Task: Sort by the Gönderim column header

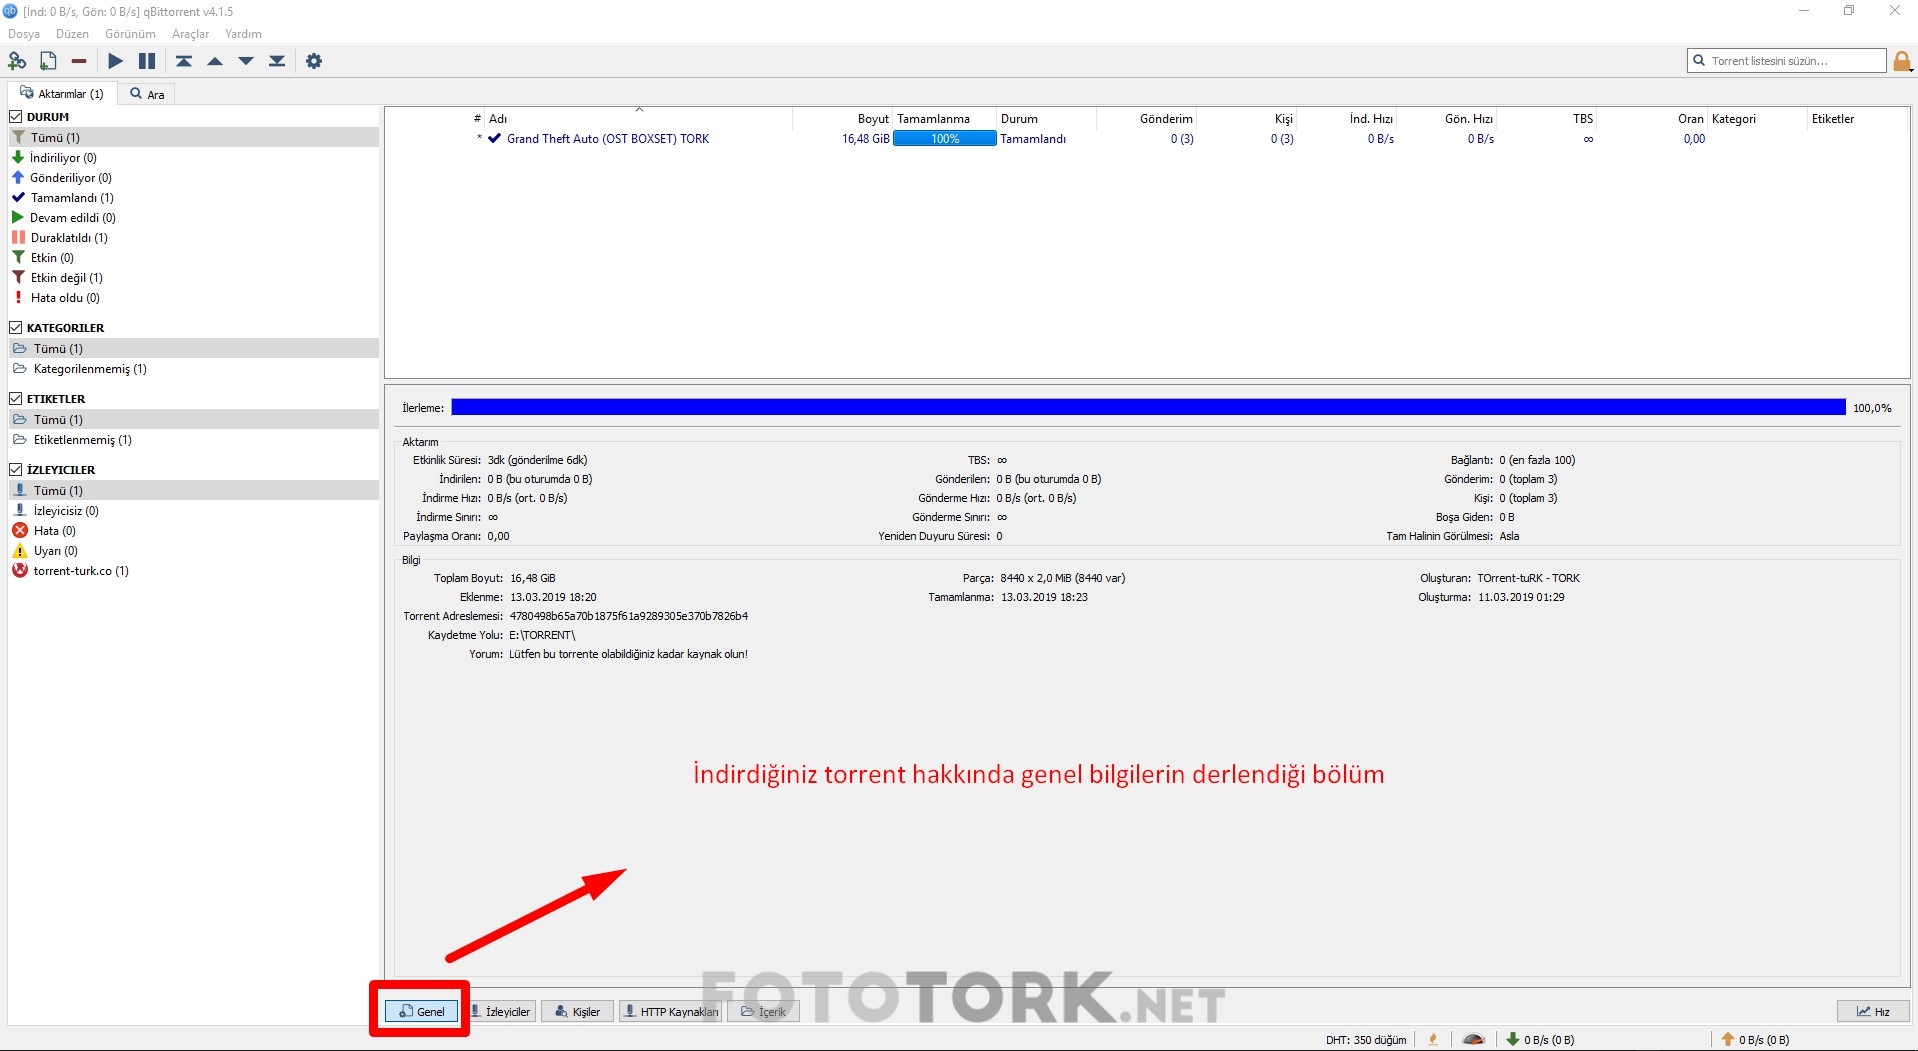Action: click(x=1146, y=119)
